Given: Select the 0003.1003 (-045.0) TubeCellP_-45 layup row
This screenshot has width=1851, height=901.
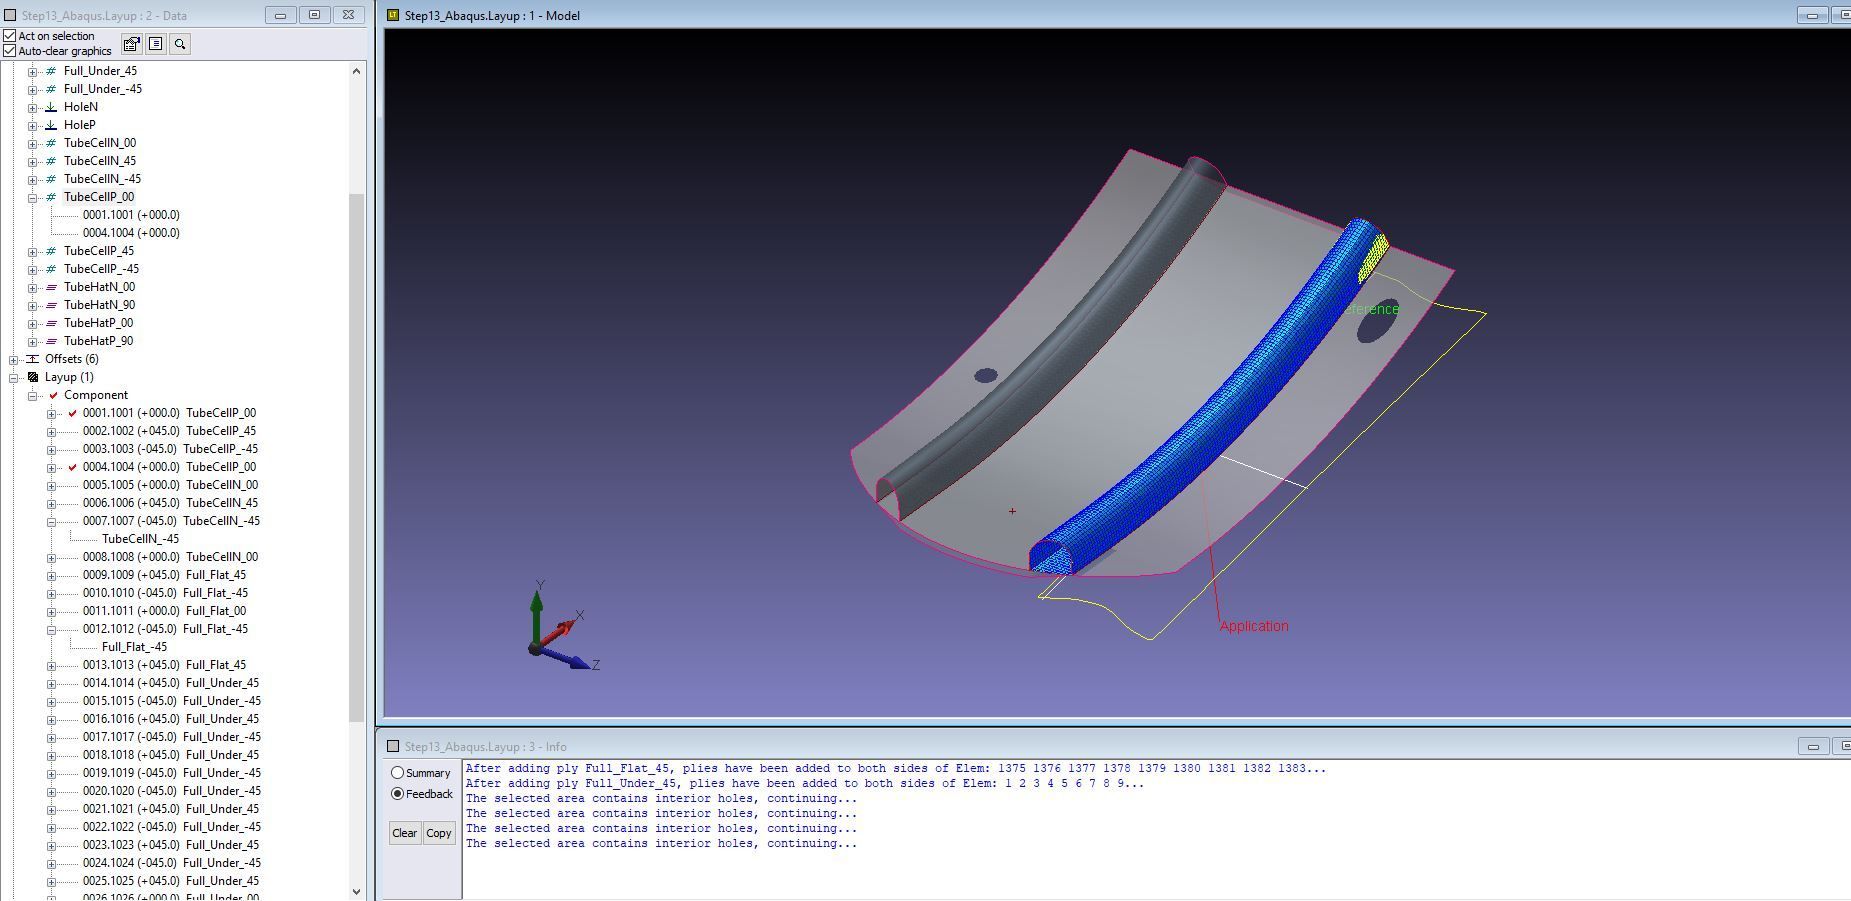Looking at the screenshot, I should pos(170,449).
